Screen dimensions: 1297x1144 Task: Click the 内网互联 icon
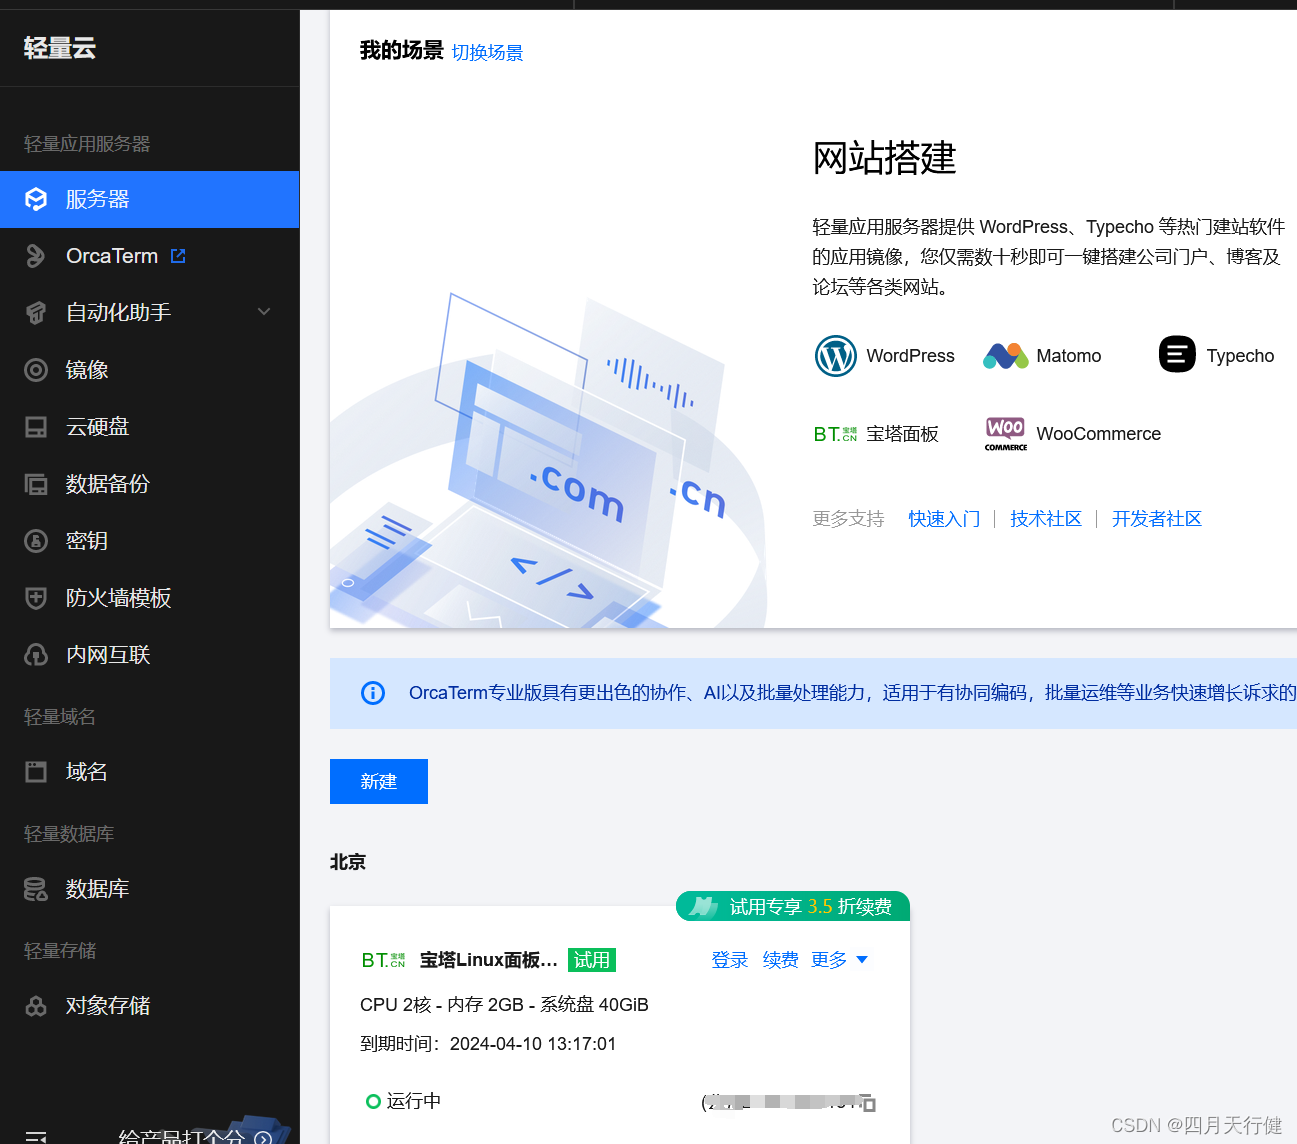click(x=36, y=655)
